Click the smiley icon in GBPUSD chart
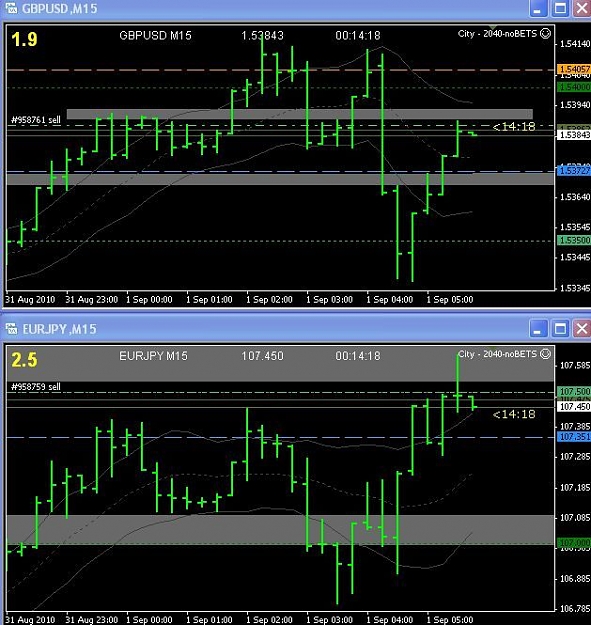Viewport: 591px width, 625px height. pyautogui.click(x=545, y=33)
